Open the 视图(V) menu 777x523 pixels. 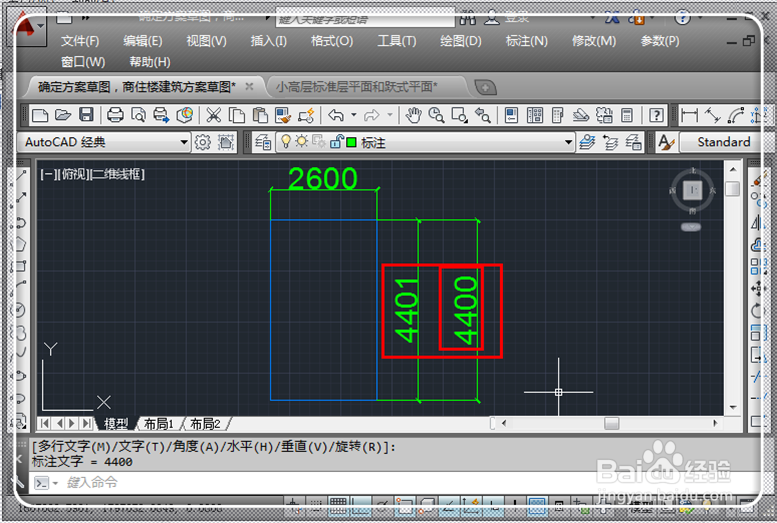206,41
